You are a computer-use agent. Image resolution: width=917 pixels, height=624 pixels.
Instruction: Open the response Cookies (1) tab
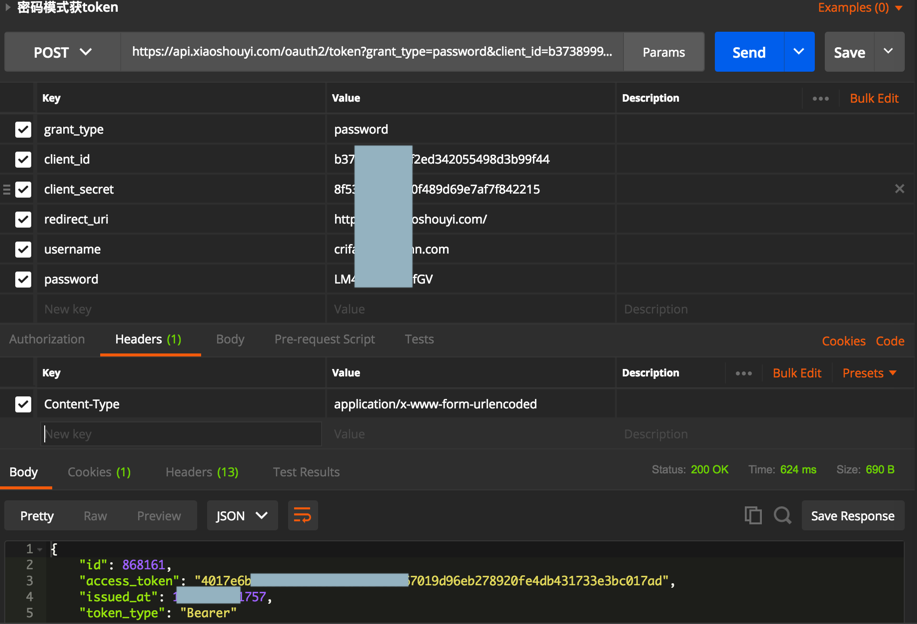click(x=99, y=472)
